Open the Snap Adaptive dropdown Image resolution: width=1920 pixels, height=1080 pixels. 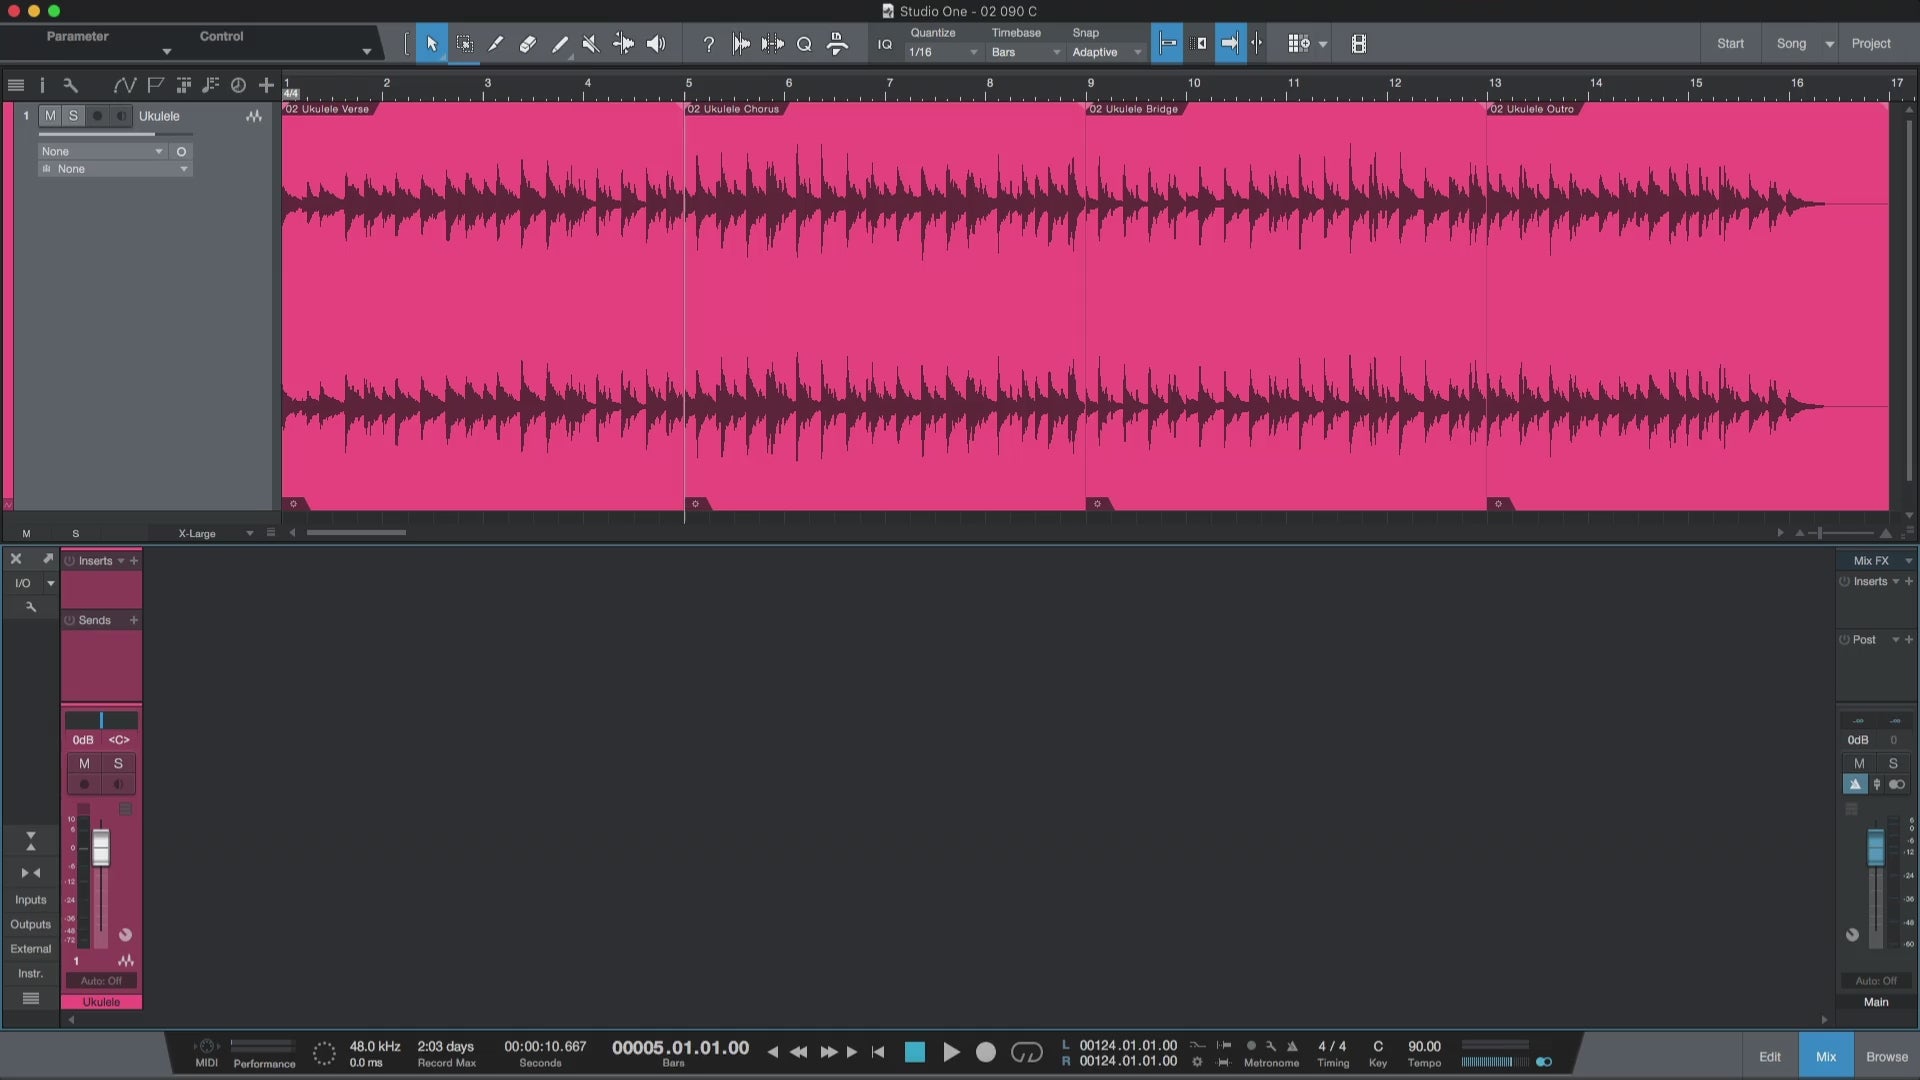click(x=1106, y=52)
